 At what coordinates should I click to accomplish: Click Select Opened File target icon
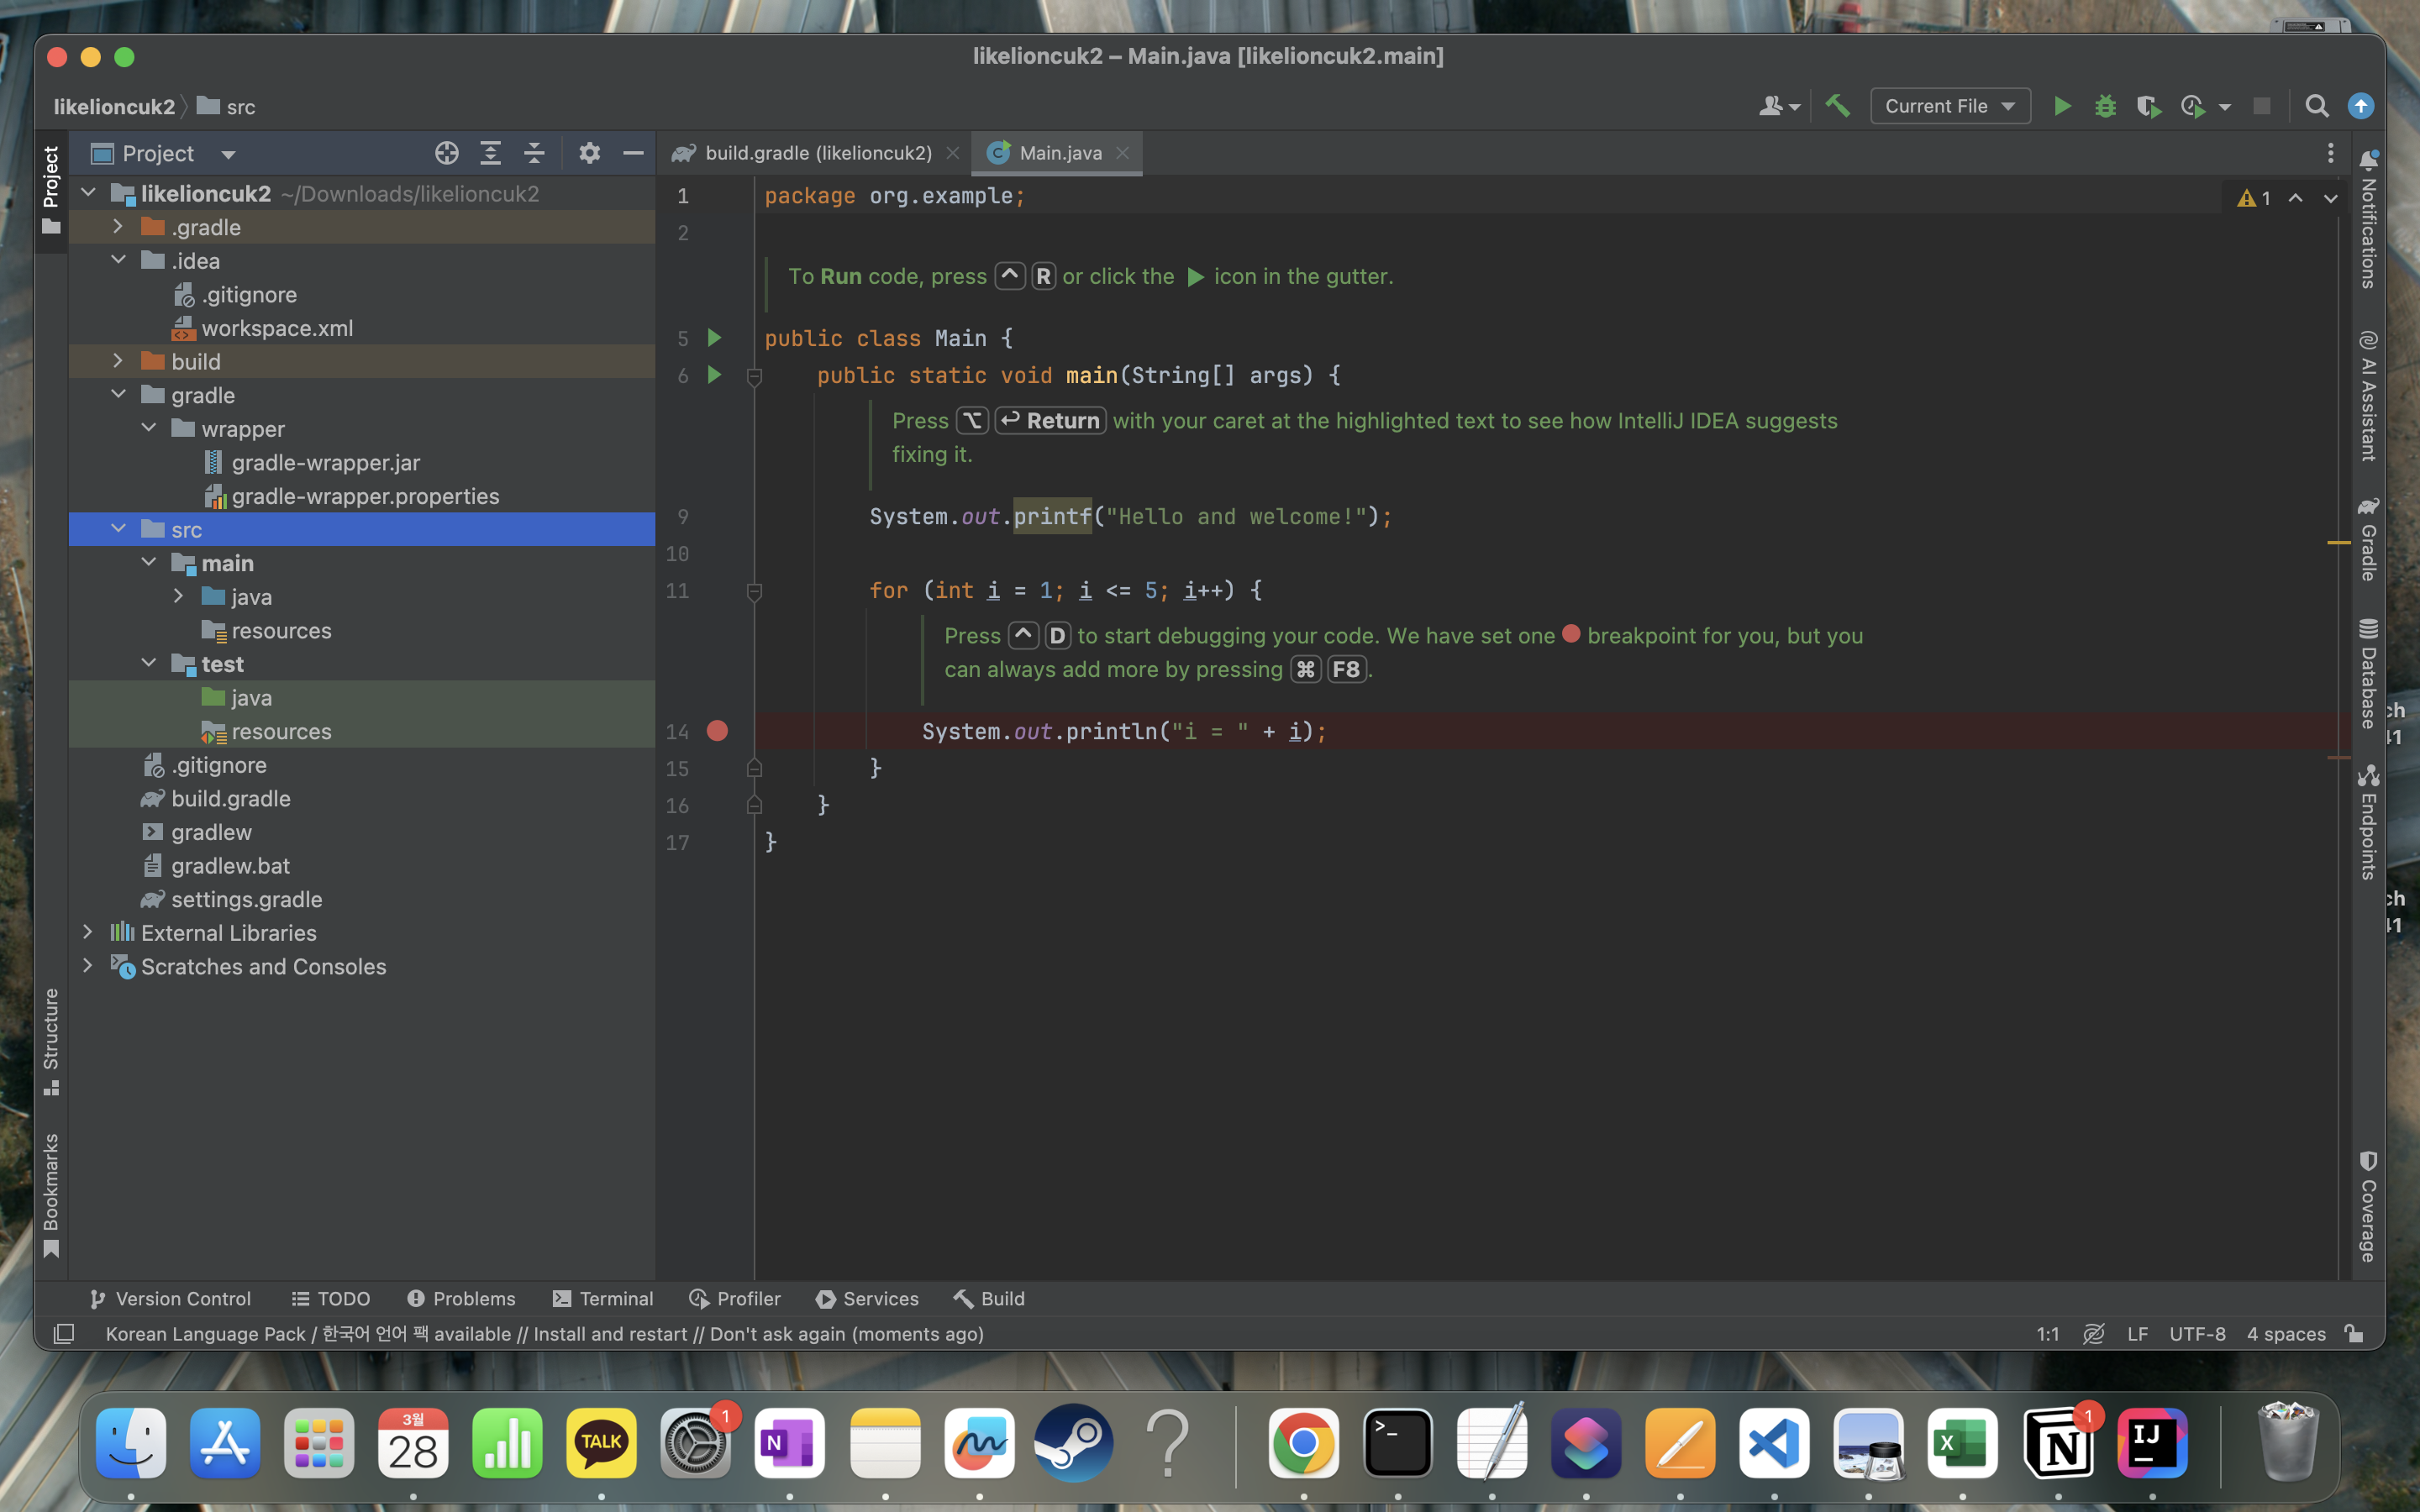coord(446,153)
